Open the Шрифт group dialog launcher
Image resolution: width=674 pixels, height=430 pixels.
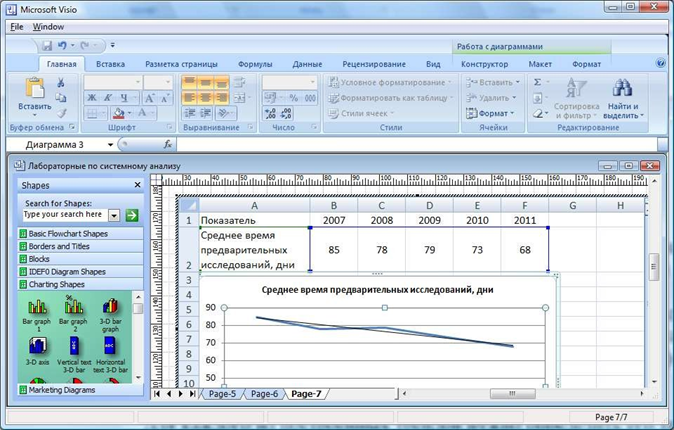(x=169, y=127)
